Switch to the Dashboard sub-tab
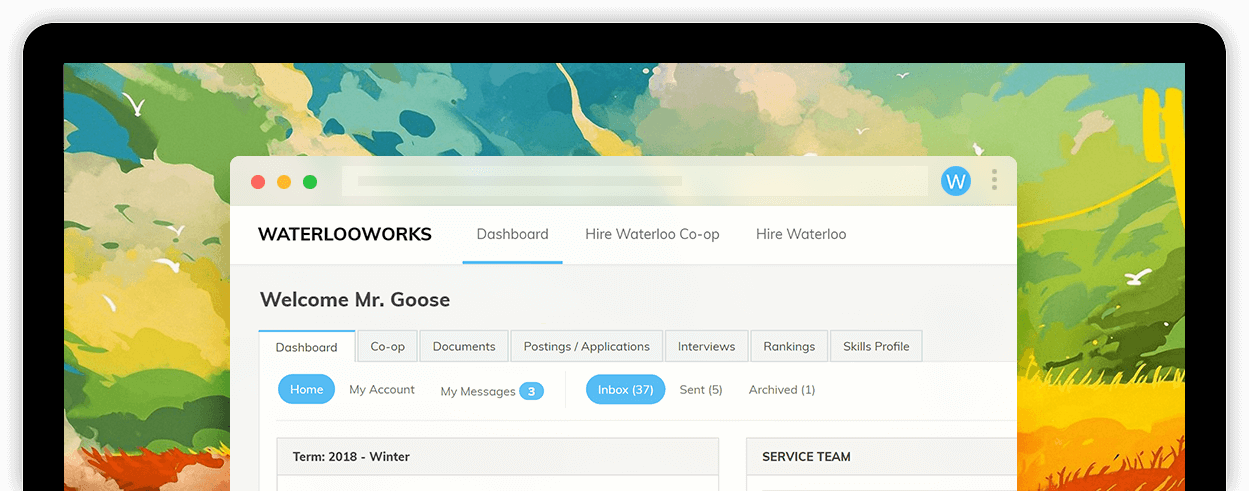 pyautogui.click(x=306, y=347)
